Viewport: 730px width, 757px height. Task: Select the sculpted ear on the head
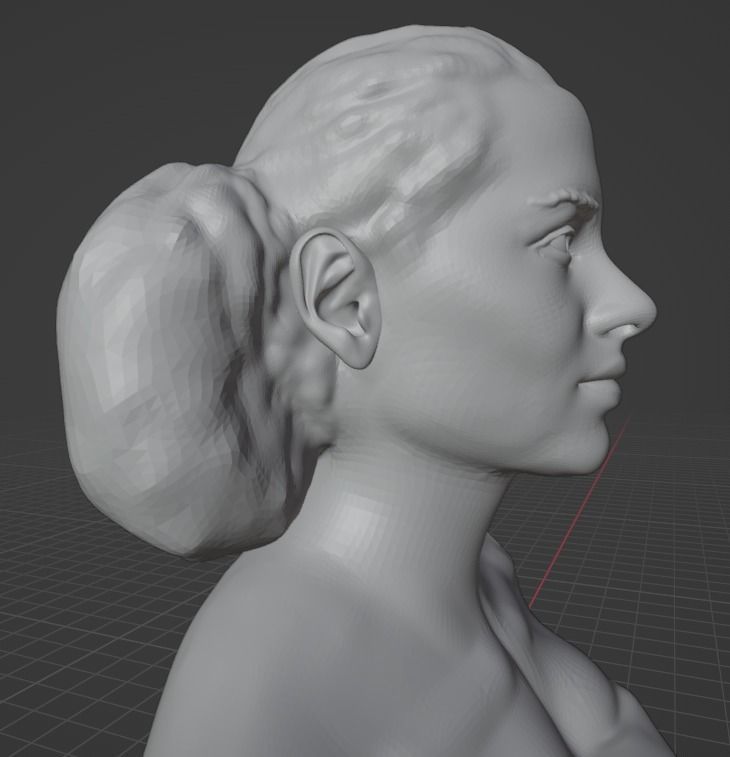(x=337, y=298)
